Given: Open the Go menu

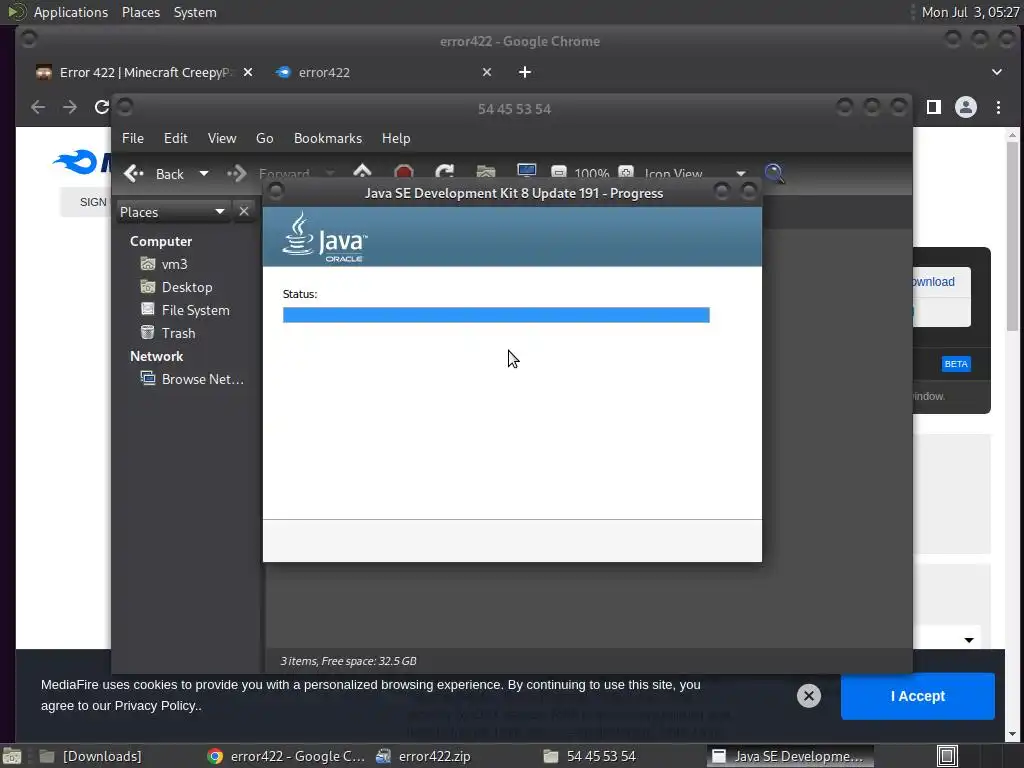Looking at the screenshot, I should pos(264,138).
